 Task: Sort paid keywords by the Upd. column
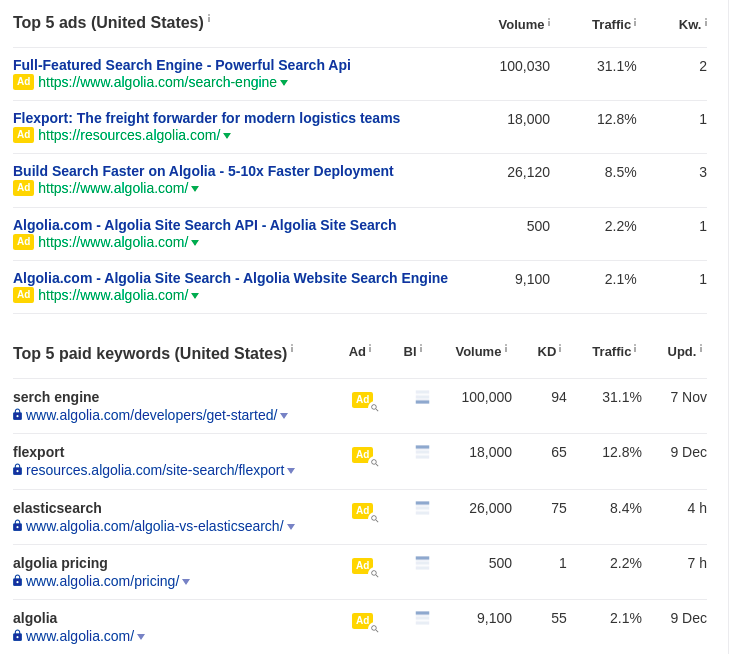tap(681, 352)
